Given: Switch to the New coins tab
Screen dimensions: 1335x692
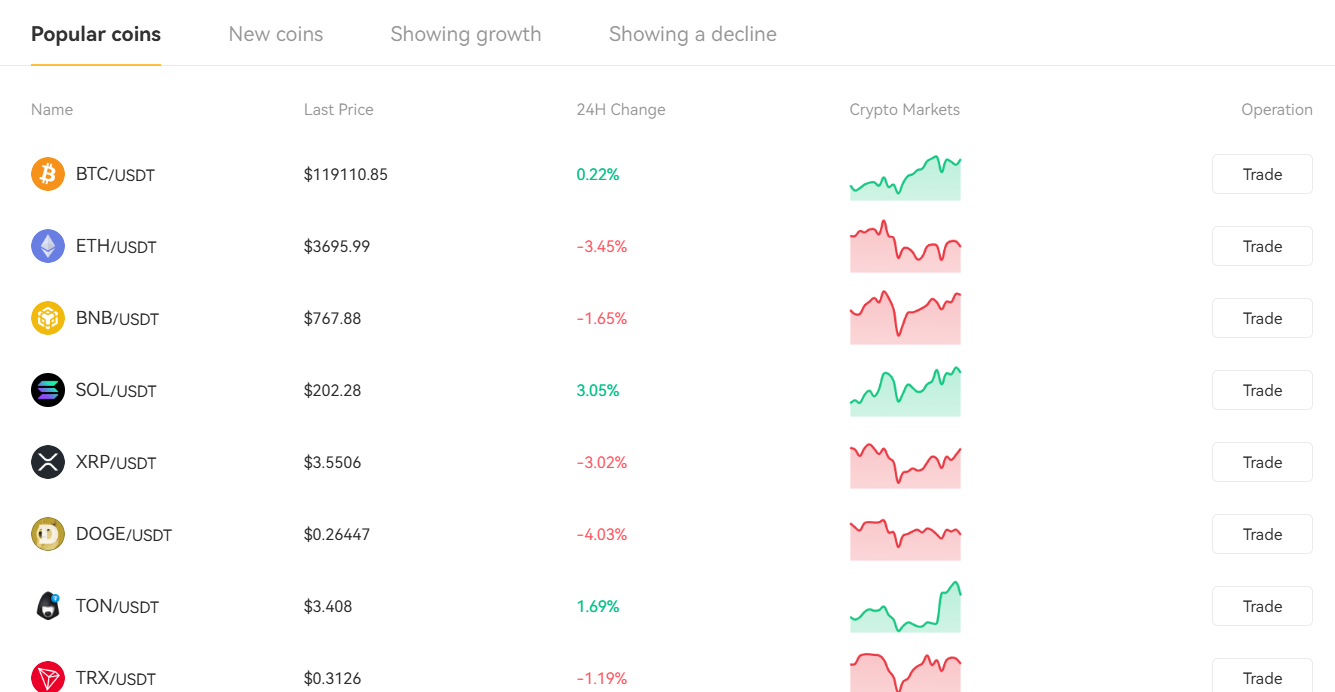Looking at the screenshot, I should coord(276,34).
